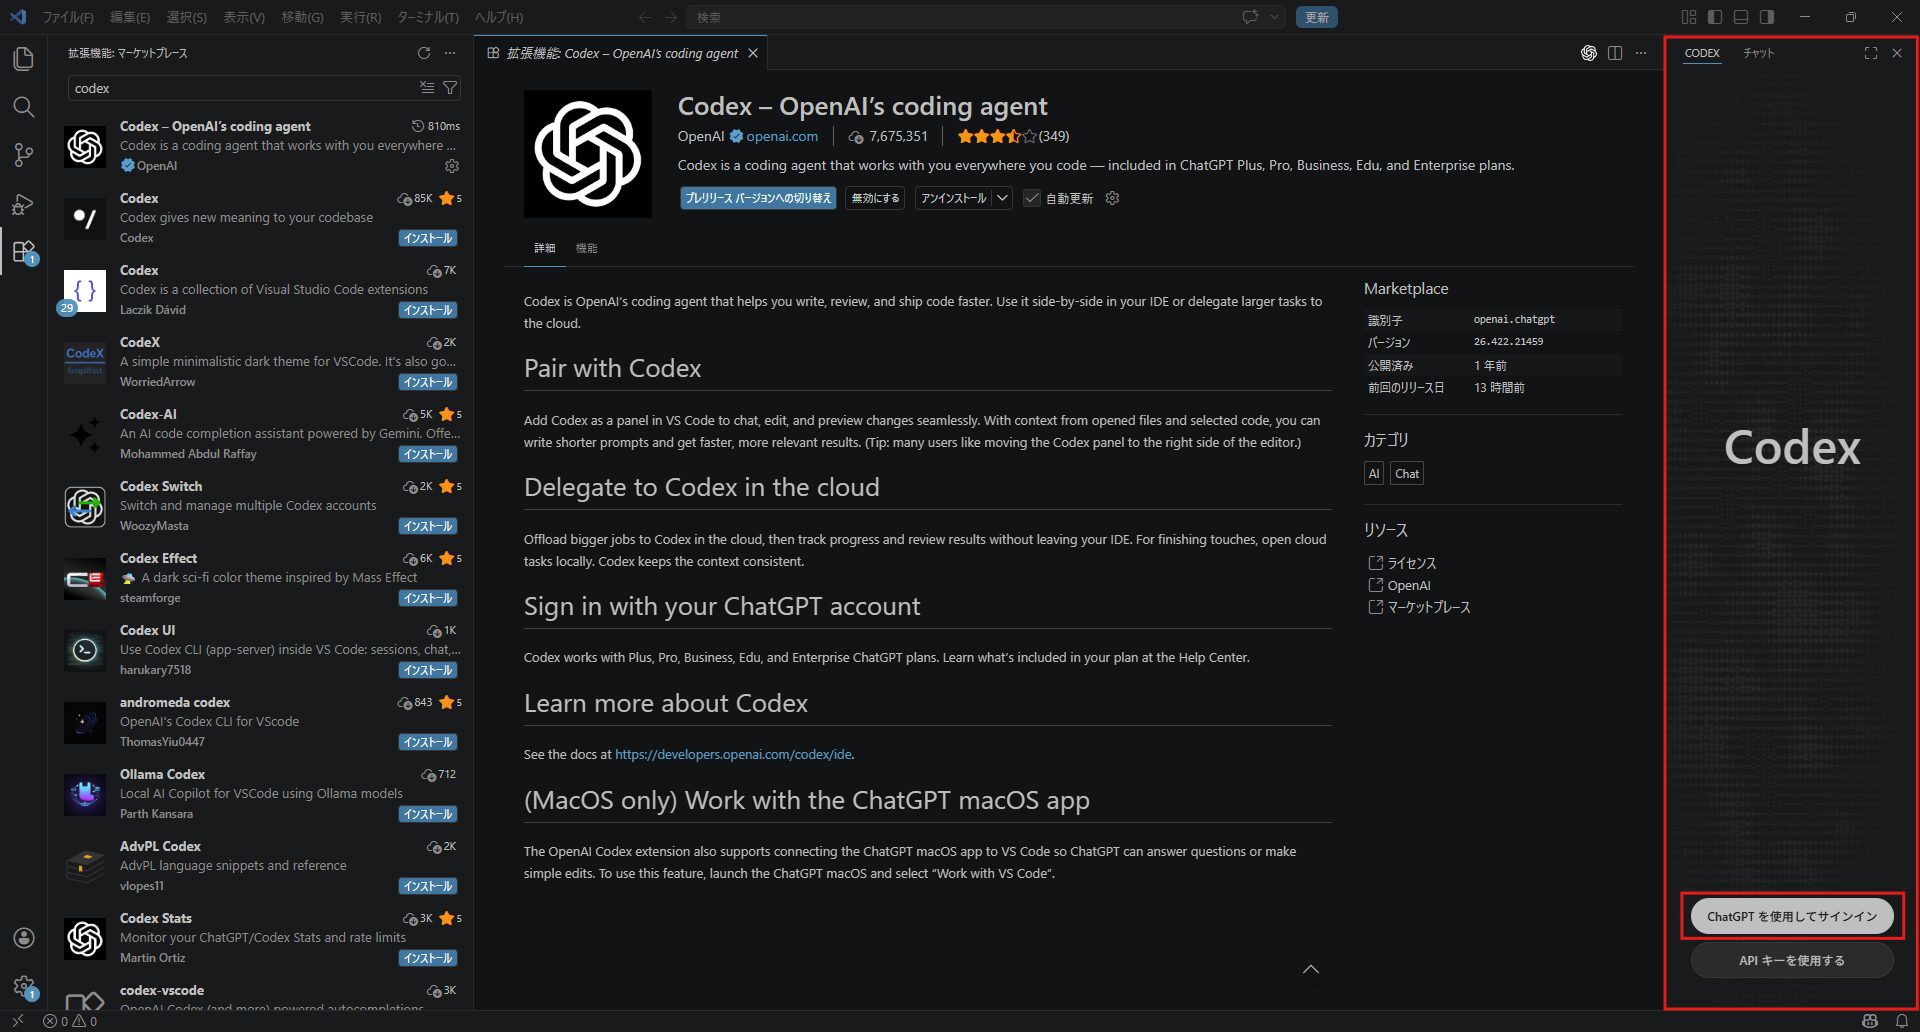Viewport: 1920px width, 1032px height.
Task: Open the developers.openai.com/codex/ide link
Action: (733, 754)
